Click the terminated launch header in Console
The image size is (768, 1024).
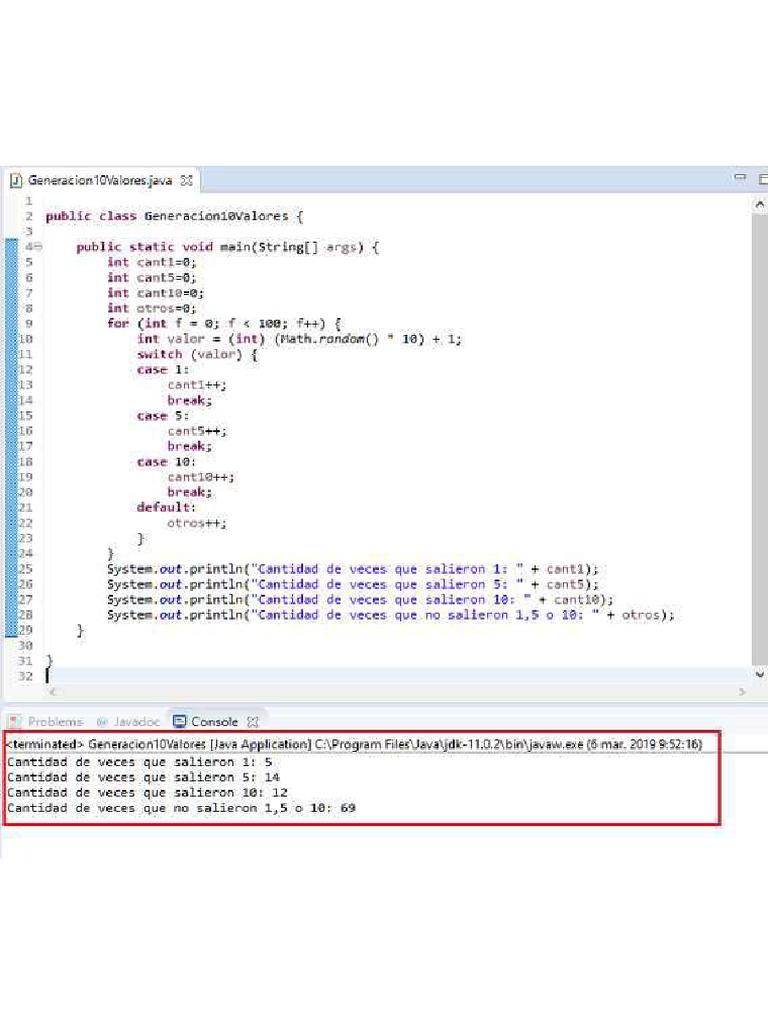coord(353,744)
